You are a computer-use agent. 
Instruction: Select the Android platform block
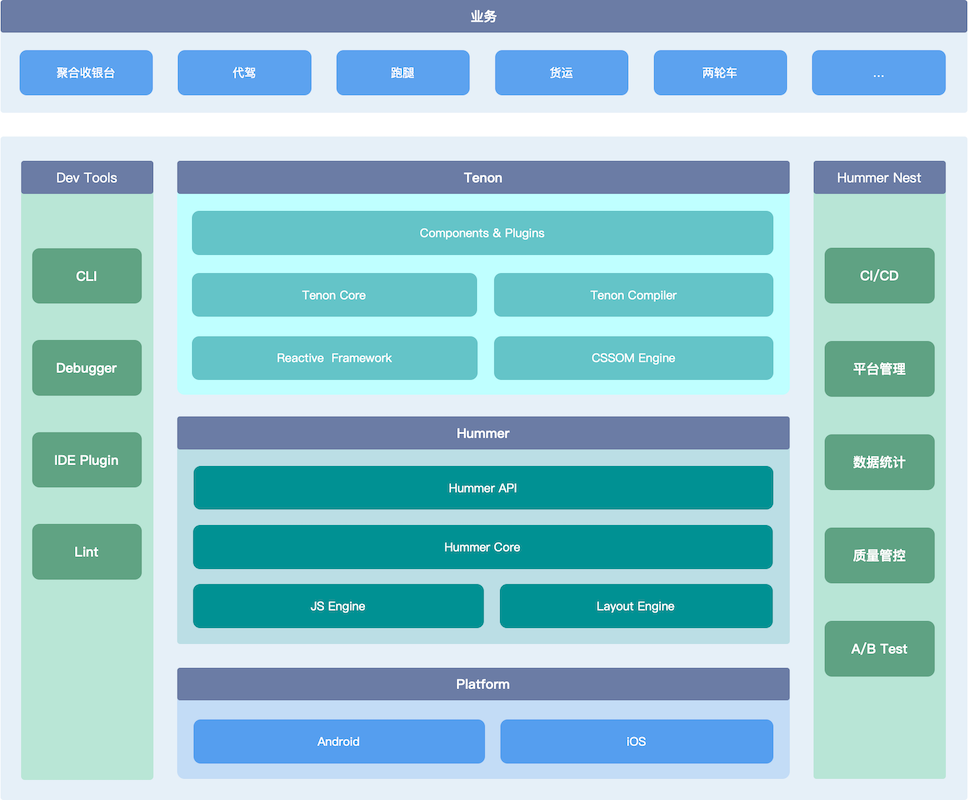(x=338, y=741)
